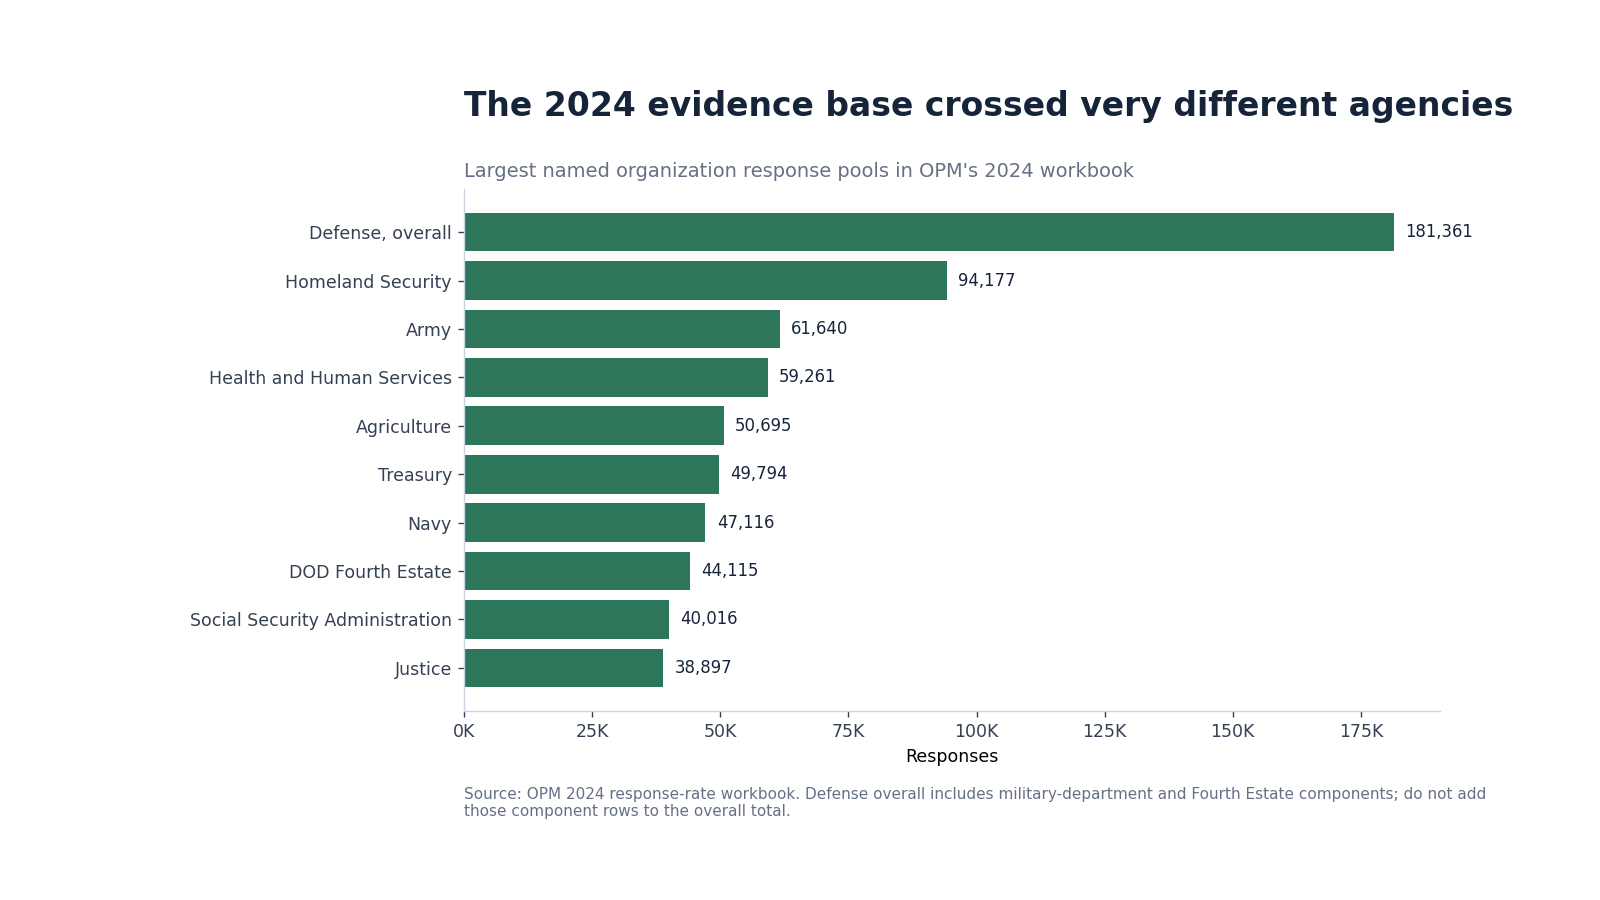Click the 'Treasury' axis label

[x=414, y=475]
